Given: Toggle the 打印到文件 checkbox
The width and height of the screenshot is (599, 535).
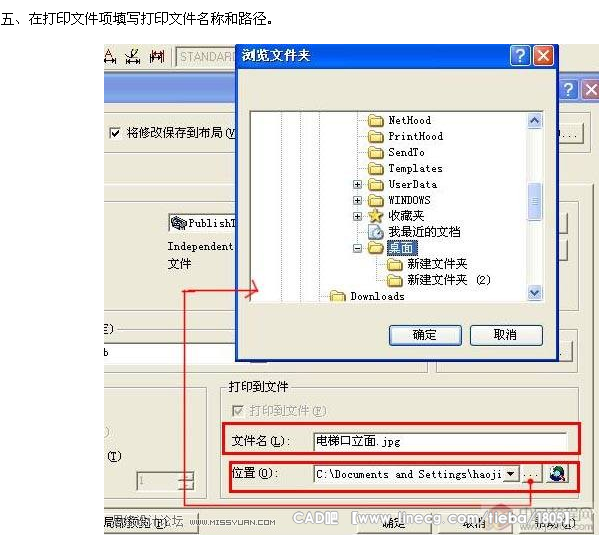Looking at the screenshot, I should (238, 411).
